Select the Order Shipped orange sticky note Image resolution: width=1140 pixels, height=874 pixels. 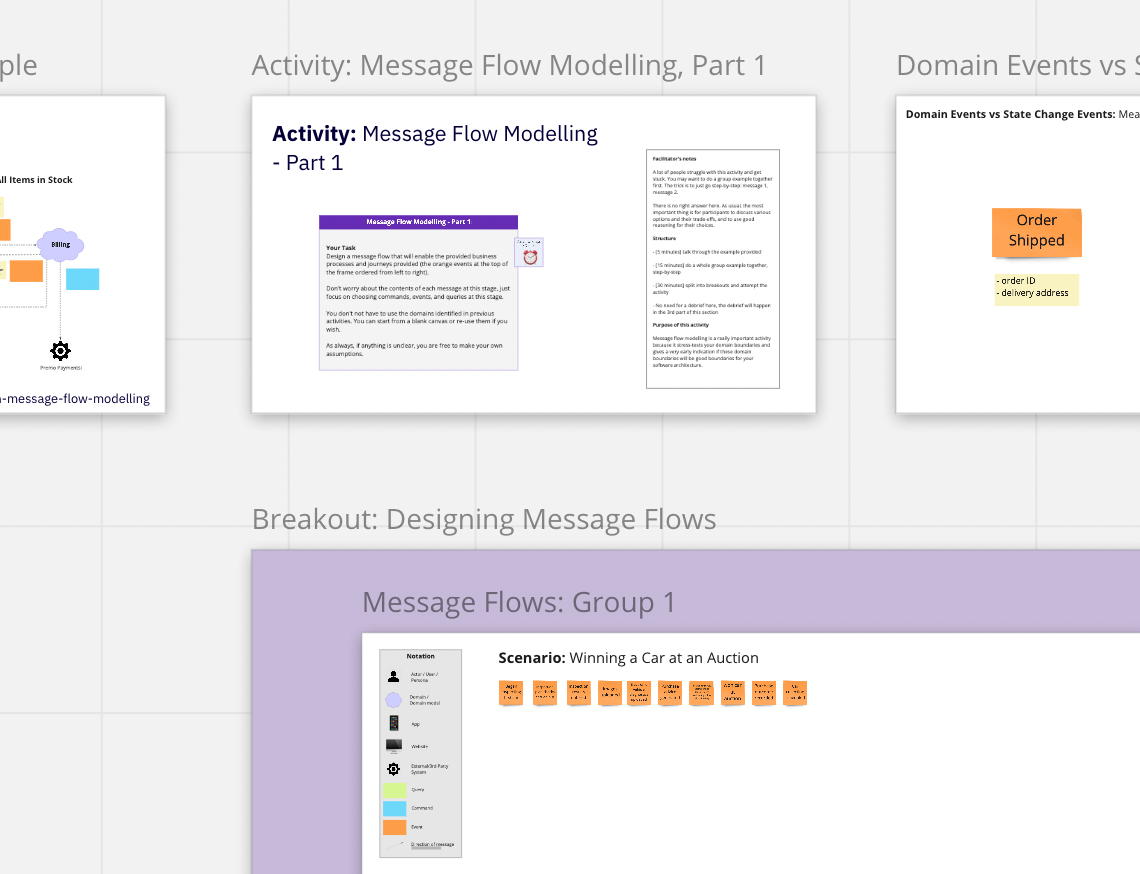(1037, 232)
